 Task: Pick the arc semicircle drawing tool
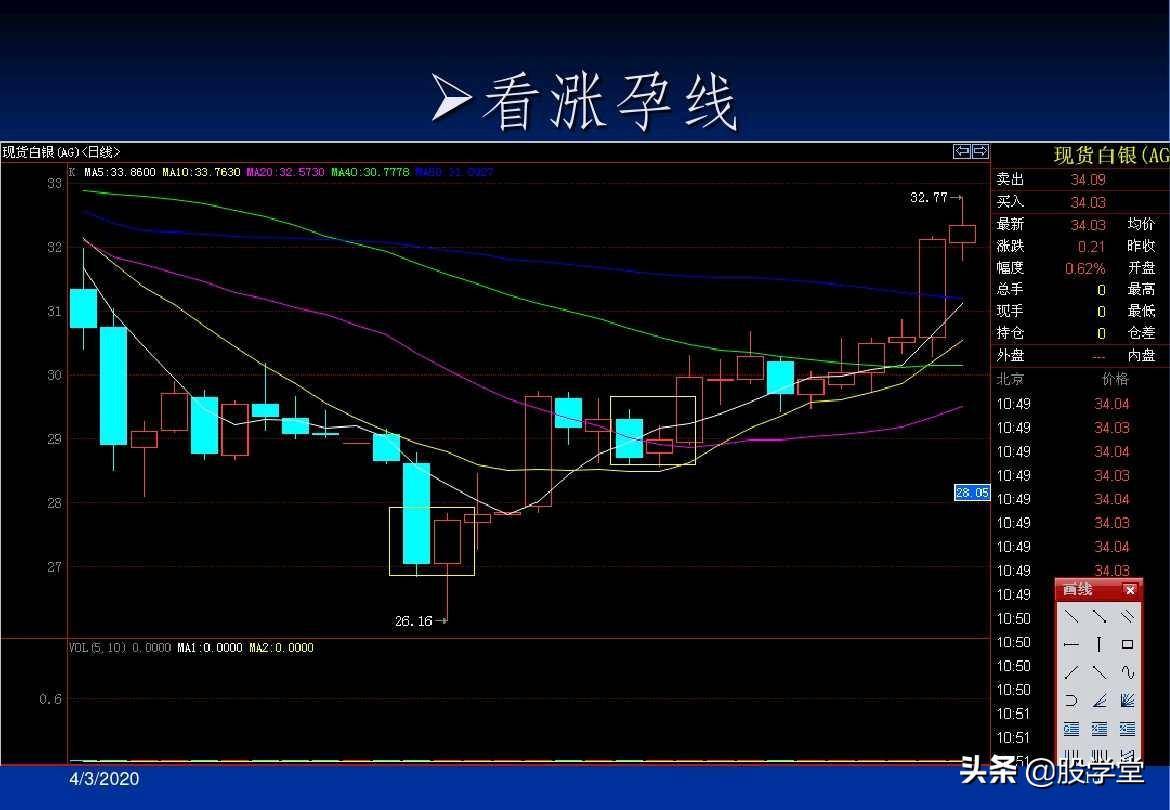point(1072,700)
